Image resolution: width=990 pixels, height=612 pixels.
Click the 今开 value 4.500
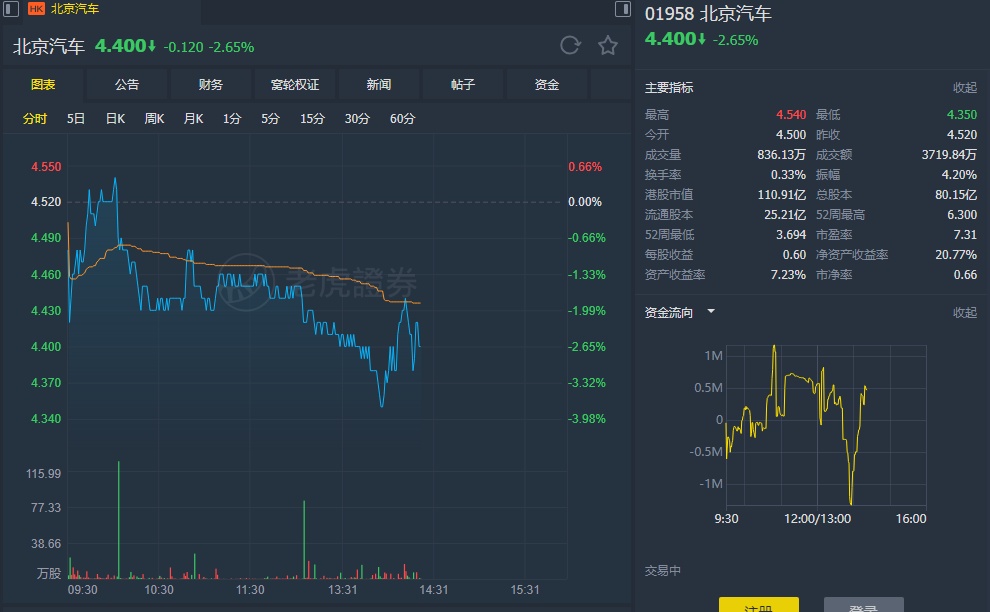point(790,135)
